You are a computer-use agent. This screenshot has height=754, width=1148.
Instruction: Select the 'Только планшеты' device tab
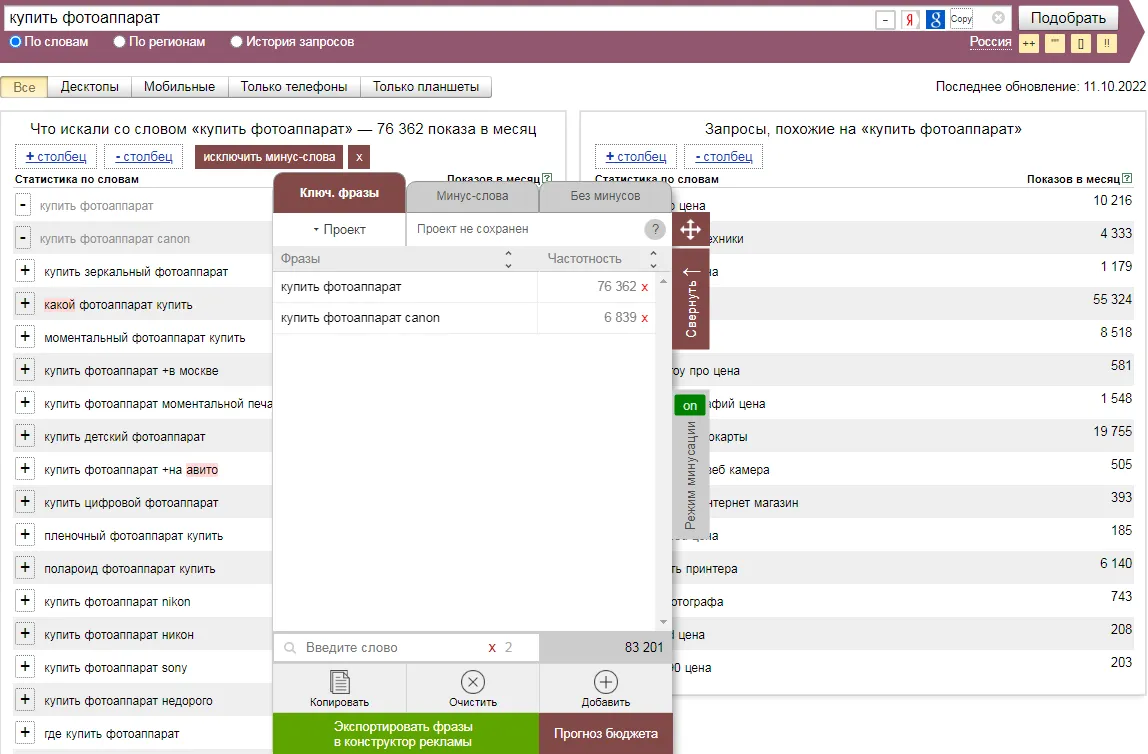[425, 87]
